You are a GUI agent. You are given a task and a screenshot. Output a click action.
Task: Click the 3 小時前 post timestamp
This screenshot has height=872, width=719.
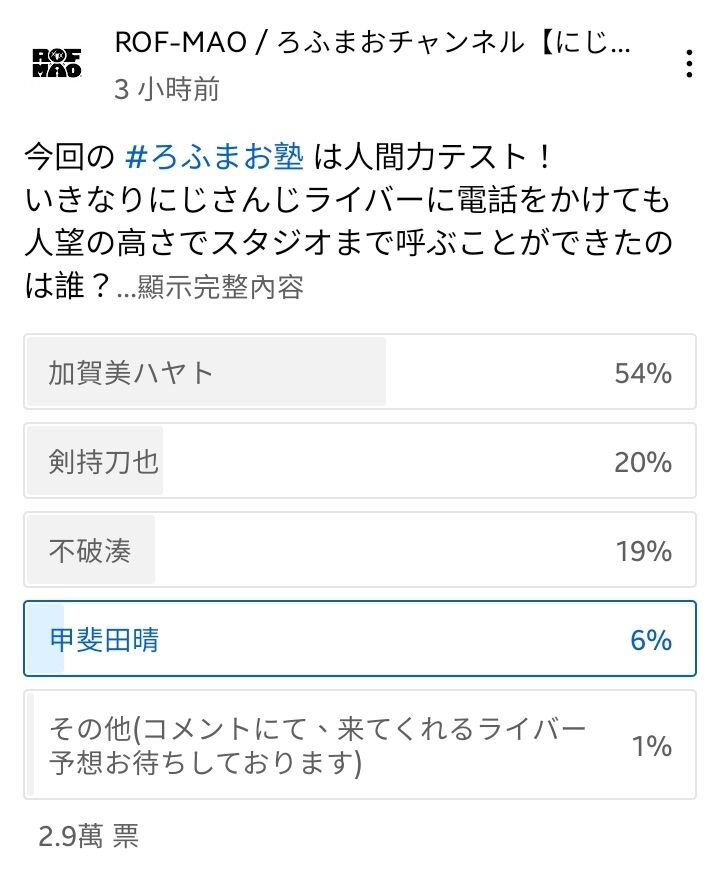point(167,89)
